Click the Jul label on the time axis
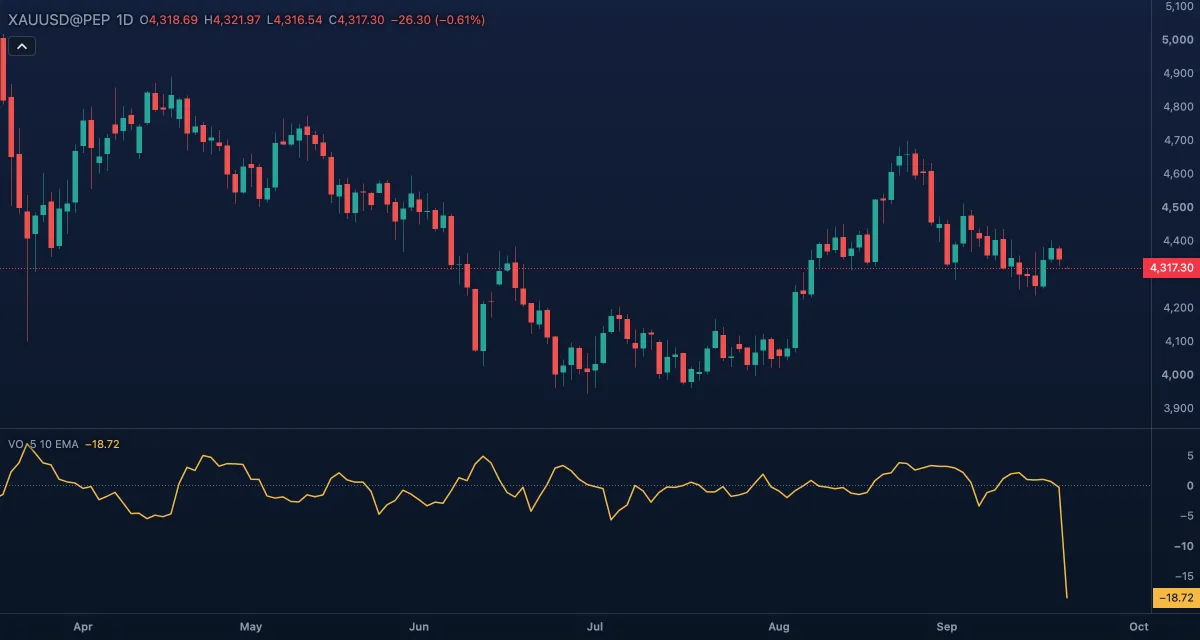The image size is (1200, 640). 595,627
